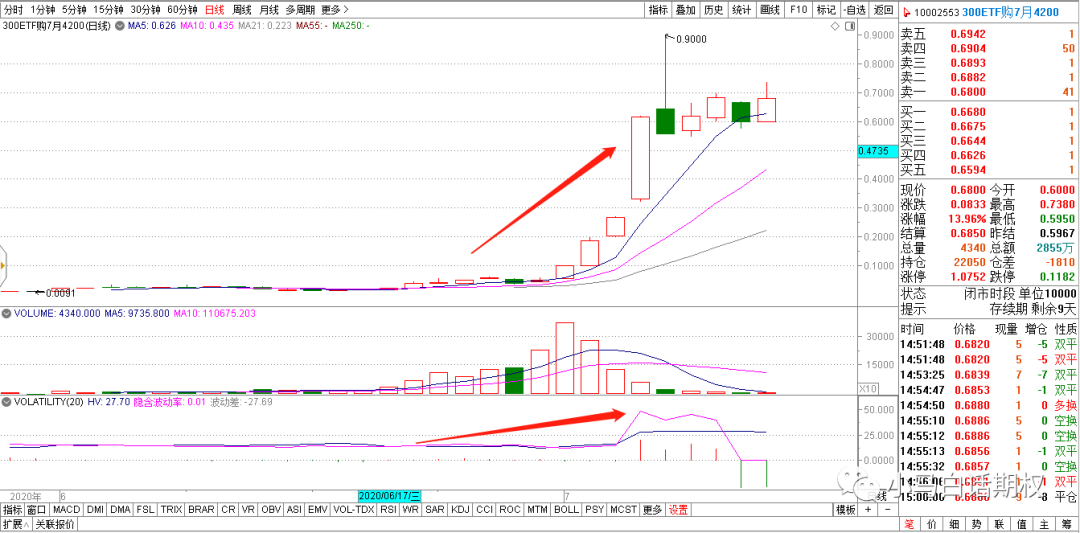Screen dimensions: 1080x533
Task: Click the left edge panel handle arrow
Action: 4,266
